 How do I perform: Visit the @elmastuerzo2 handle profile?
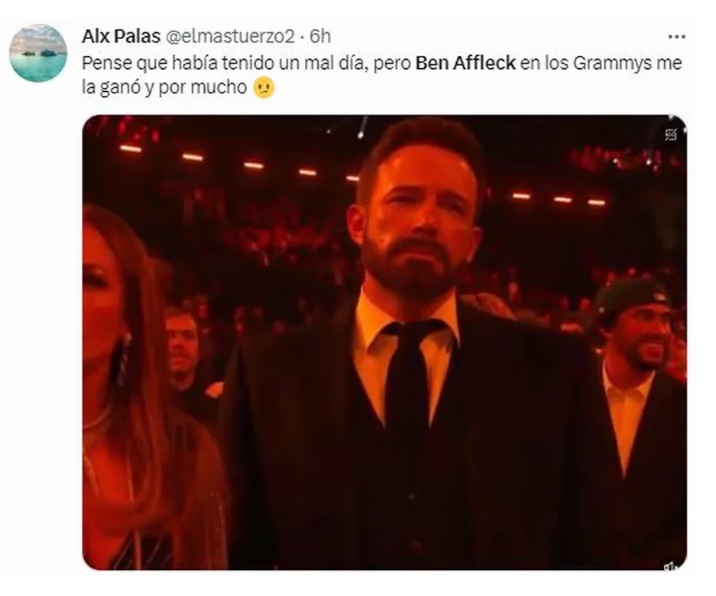pyautogui.click(x=229, y=37)
